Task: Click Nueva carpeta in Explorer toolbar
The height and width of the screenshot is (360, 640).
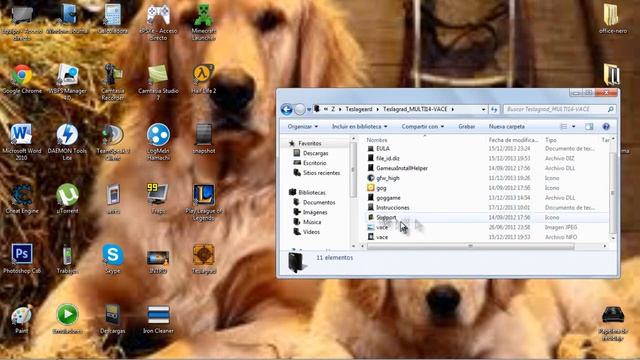Action: [x=507, y=127]
